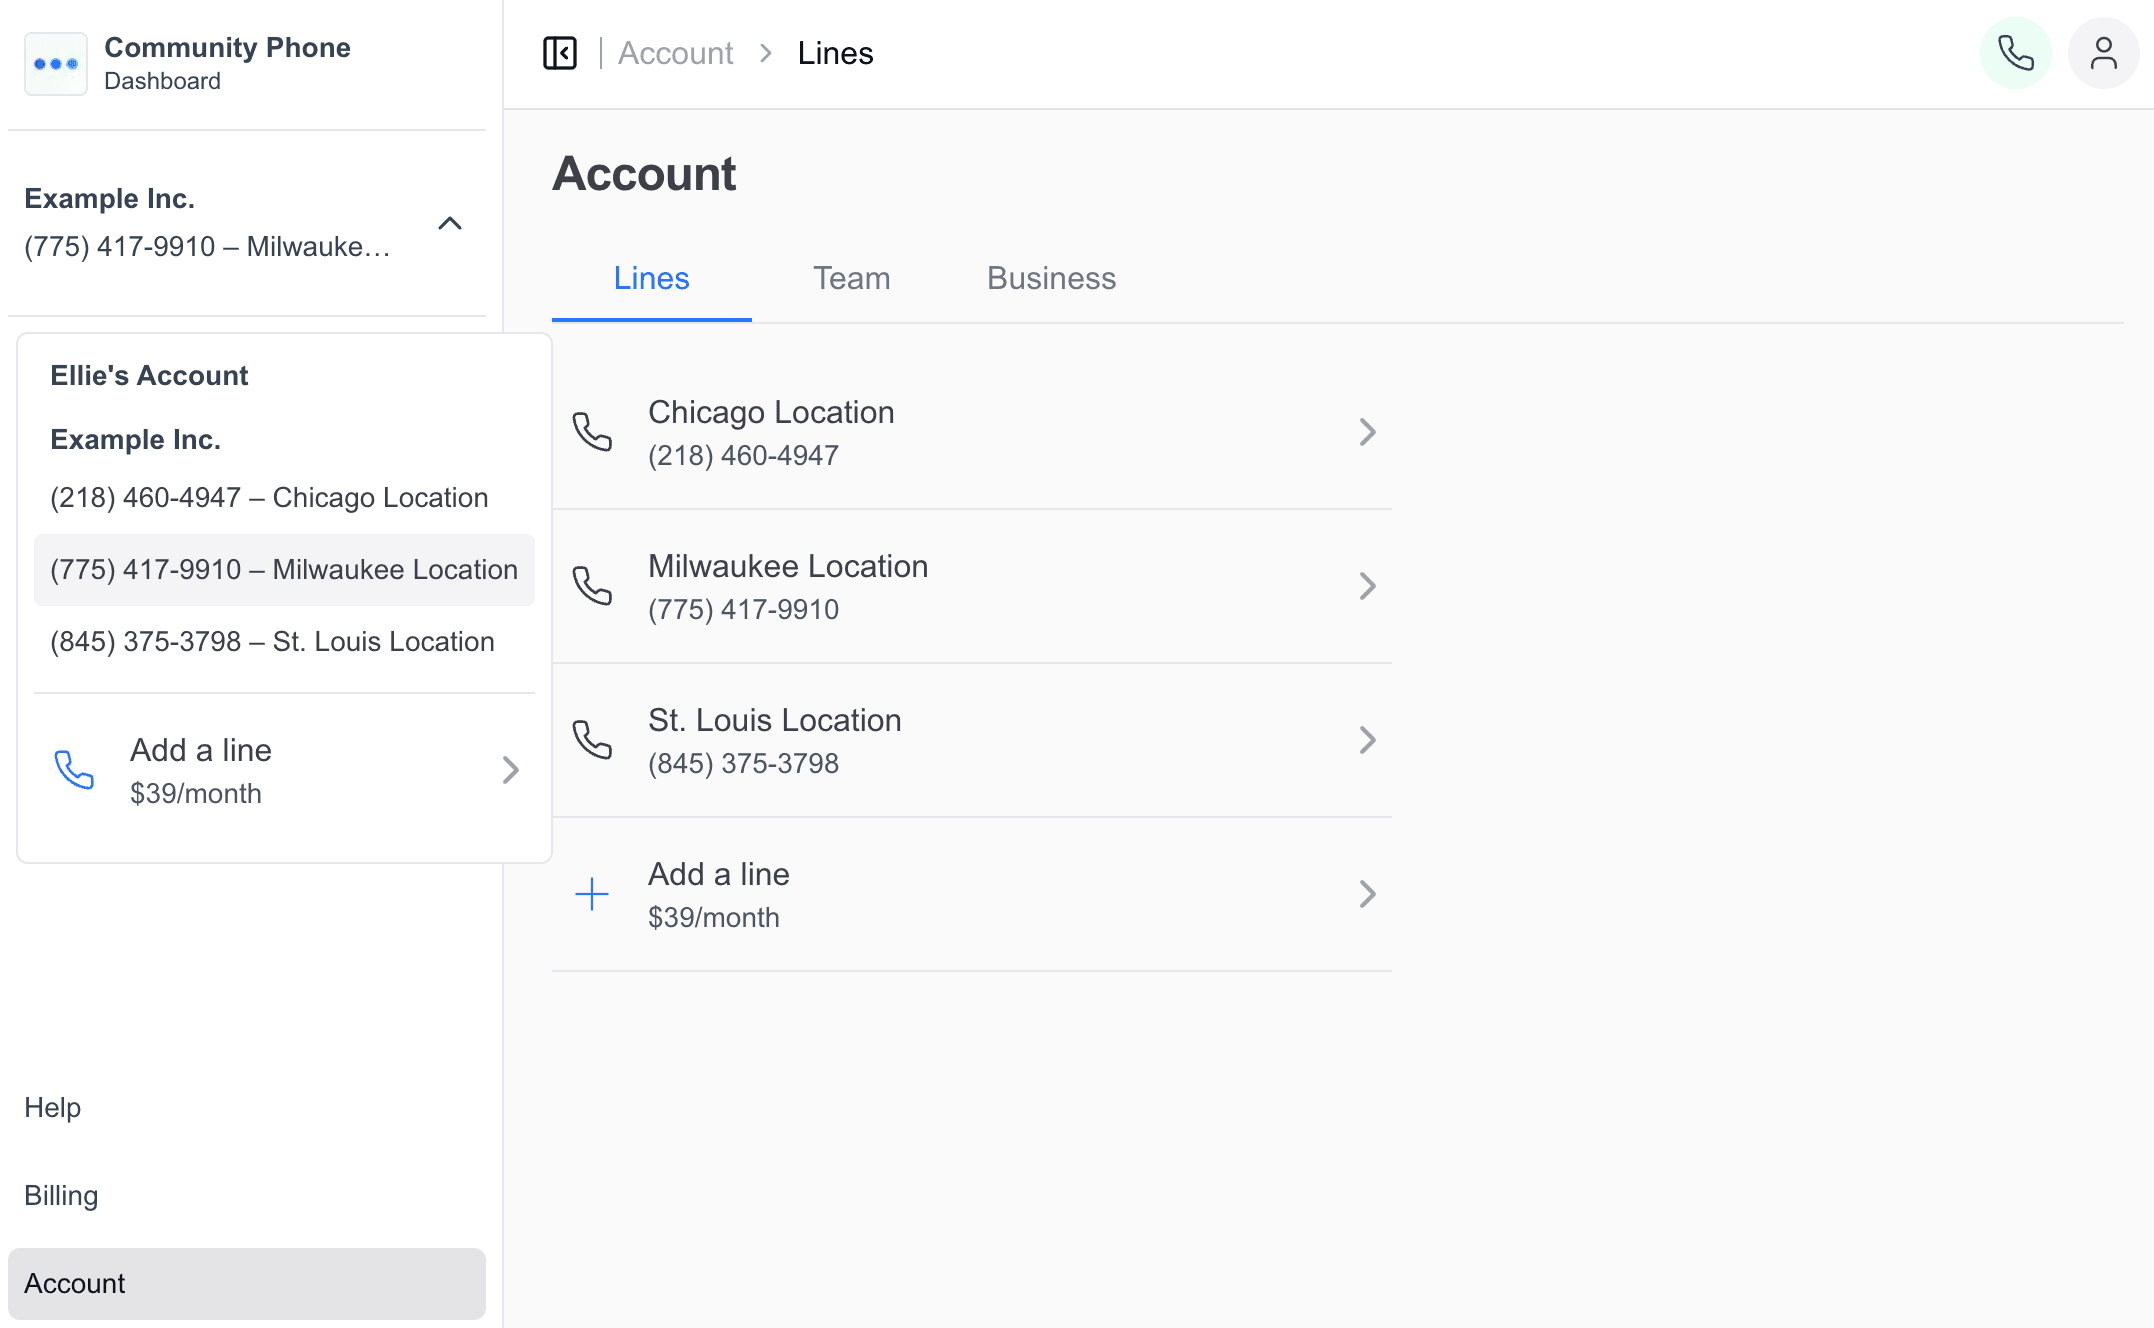Click phone icon beside Milwaukee Location line
Image resolution: width=2154 pixels, height=1328 pixels.
click(592, 586)
